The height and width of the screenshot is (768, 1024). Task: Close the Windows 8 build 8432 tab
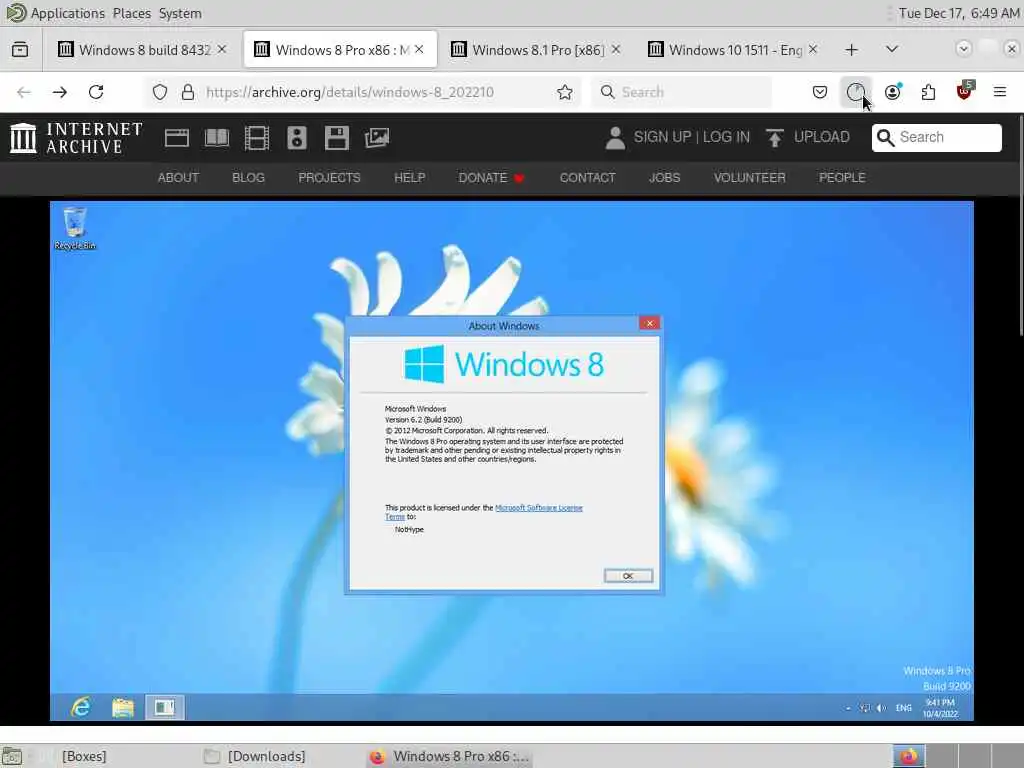point(222,50)
